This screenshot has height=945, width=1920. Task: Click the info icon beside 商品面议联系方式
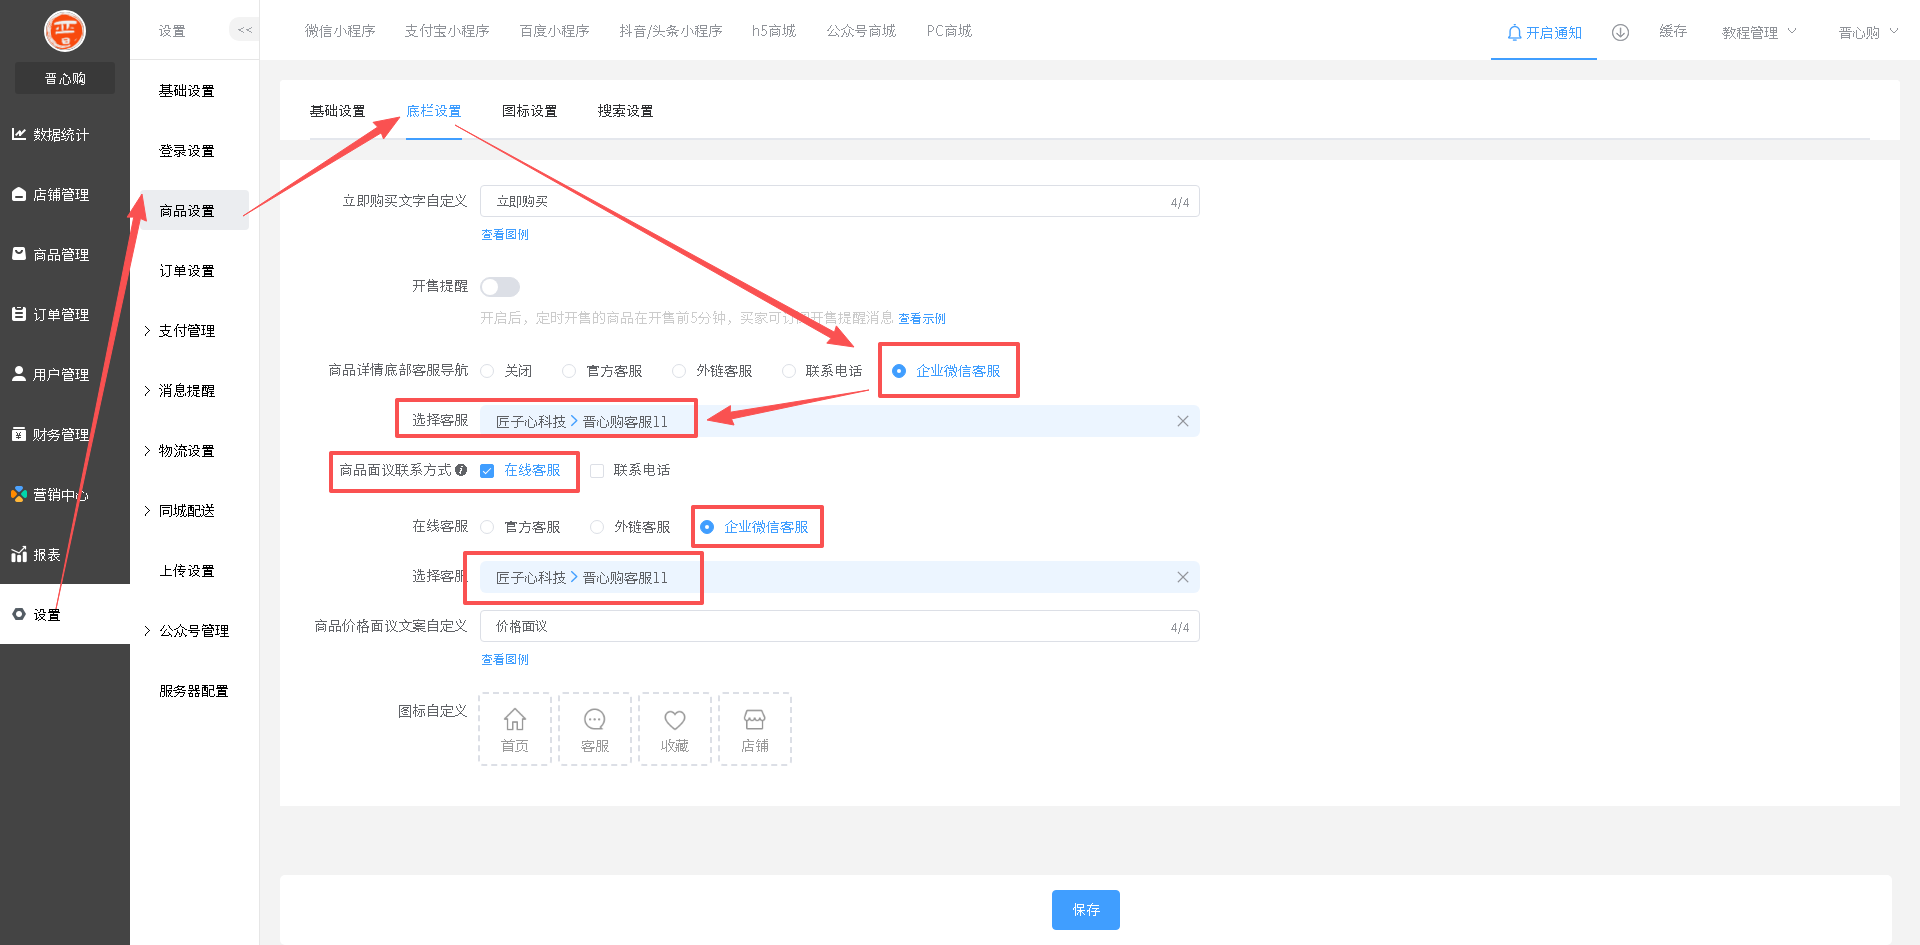(x=461, y=470)
